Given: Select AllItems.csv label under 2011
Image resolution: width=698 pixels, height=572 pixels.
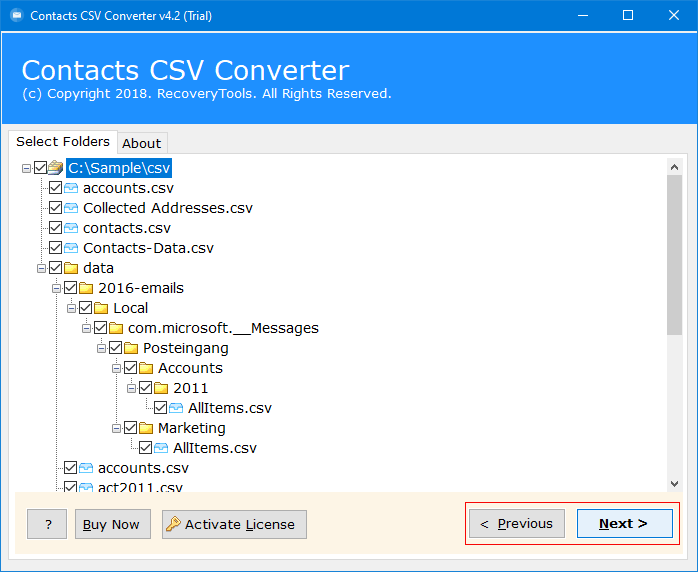Looking at the screenshot, I should [230, 408].
